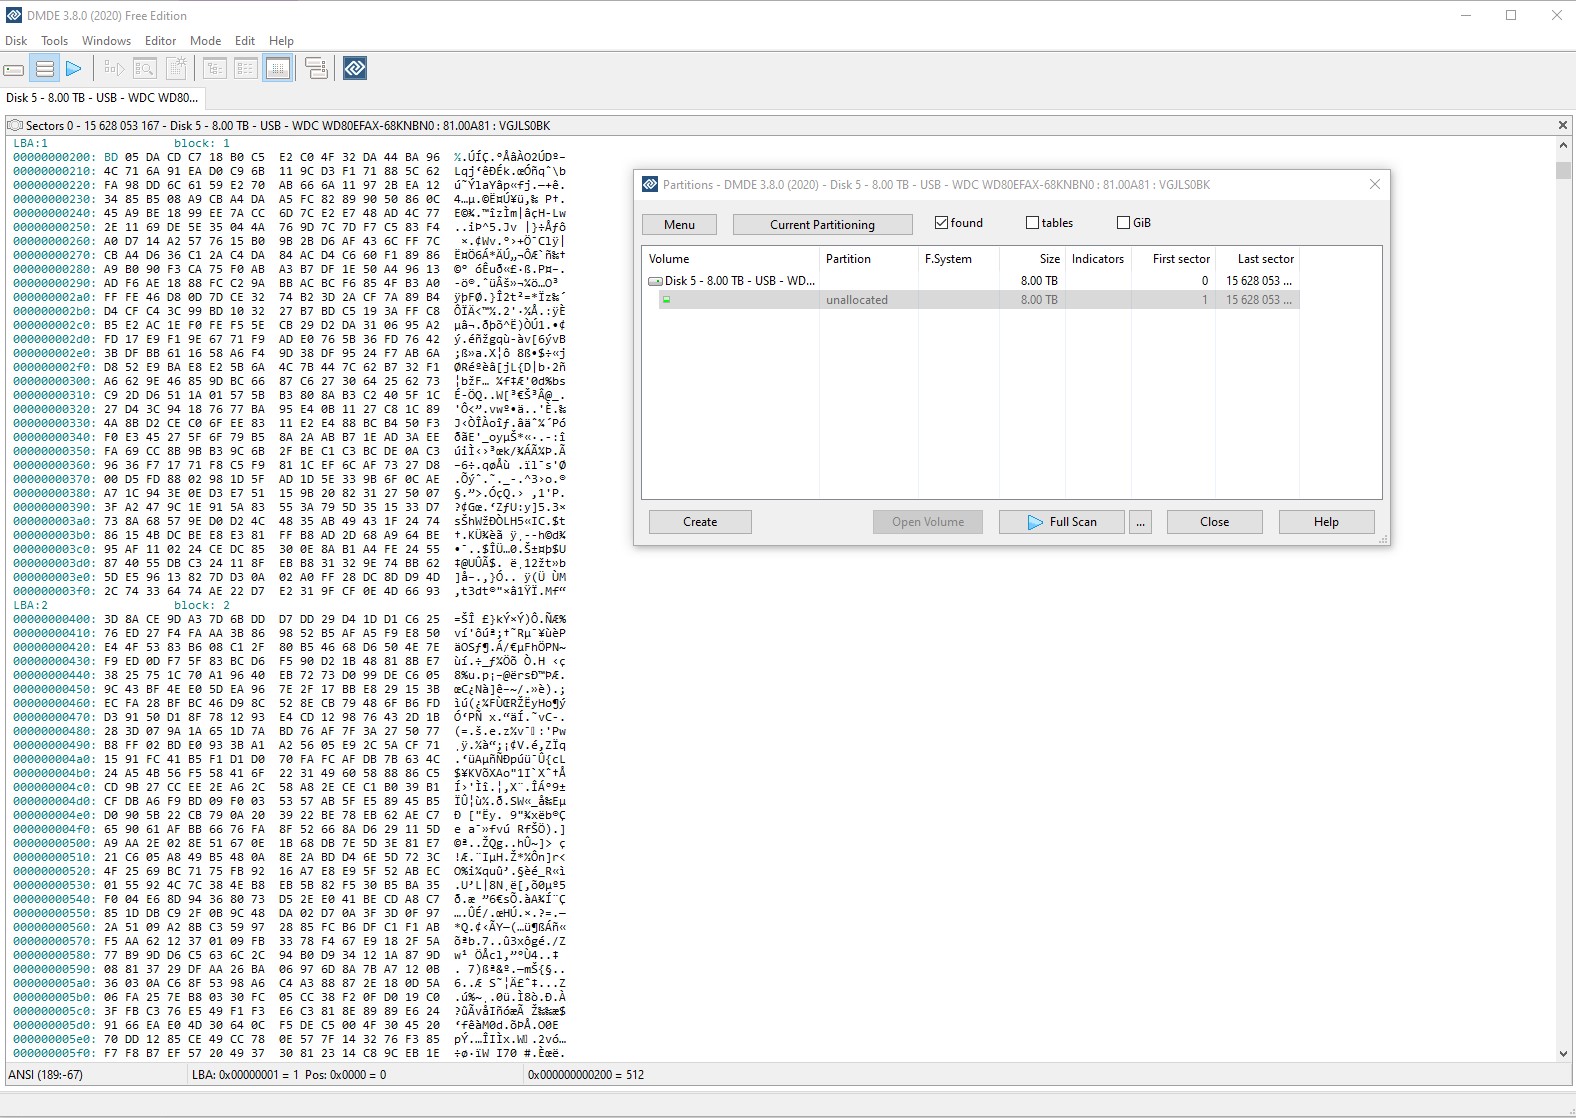Viewport: 1576px width, 1118px height.
Task: Click the LBA: 0x00000001 status bar entry
Action: (x=289, y=1075)
